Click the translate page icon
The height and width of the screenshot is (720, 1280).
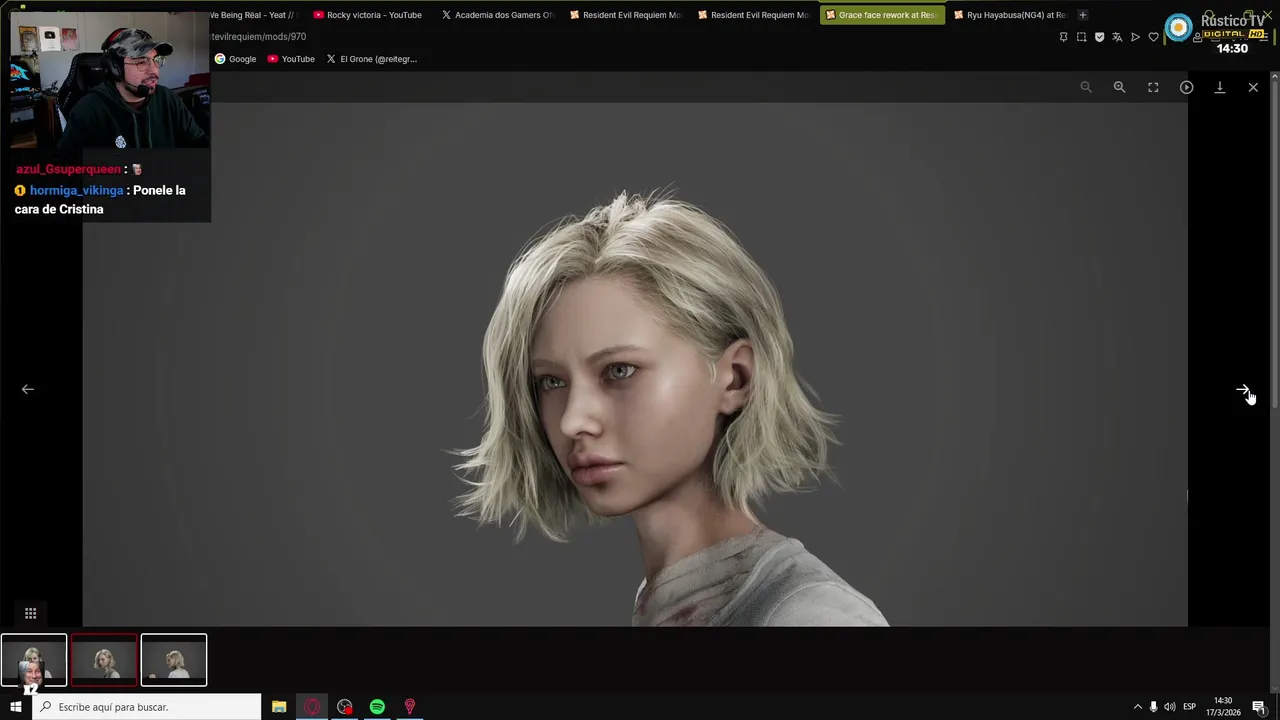pyautogui.click(x=1117, y=37)
